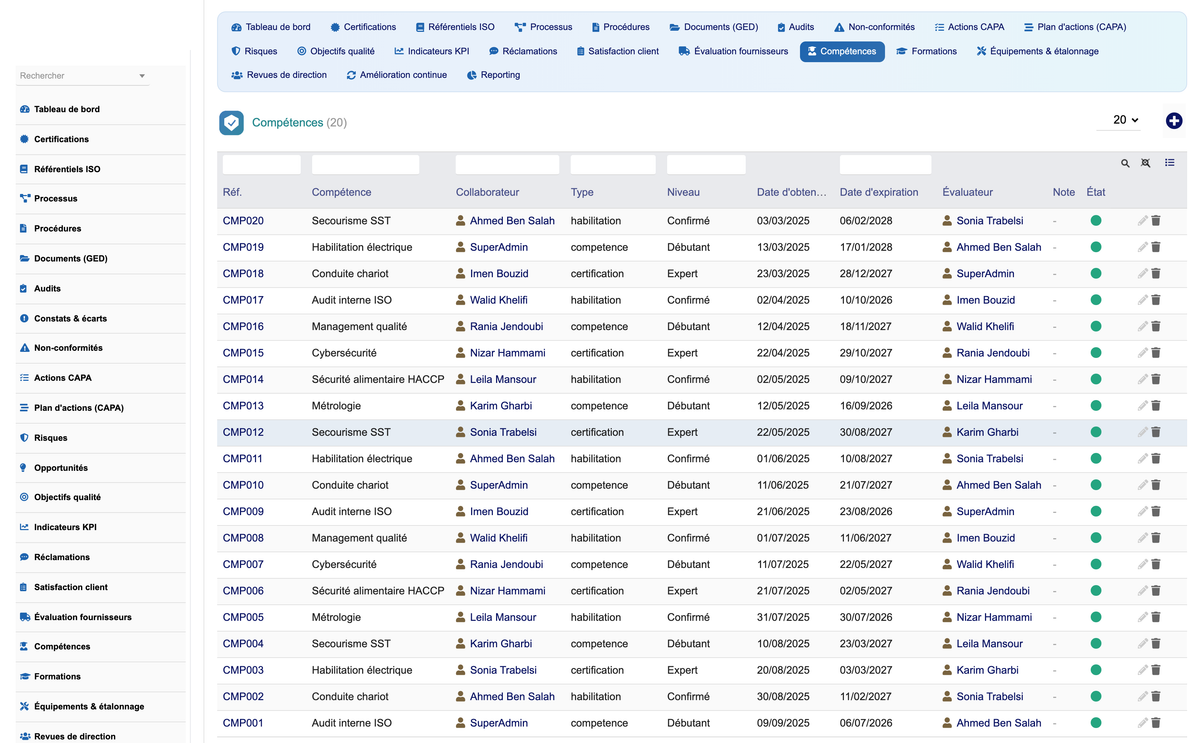Open the Documents (GED) top tab
This screenshot has height=743, width=1200.
pyautogui.click(x=713, y=27)
